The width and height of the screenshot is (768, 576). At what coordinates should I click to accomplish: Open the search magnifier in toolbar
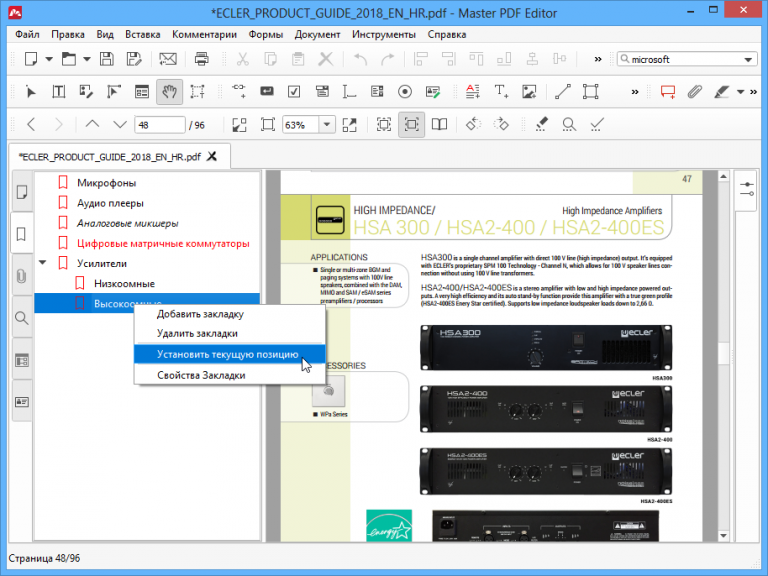click(569, 124)
